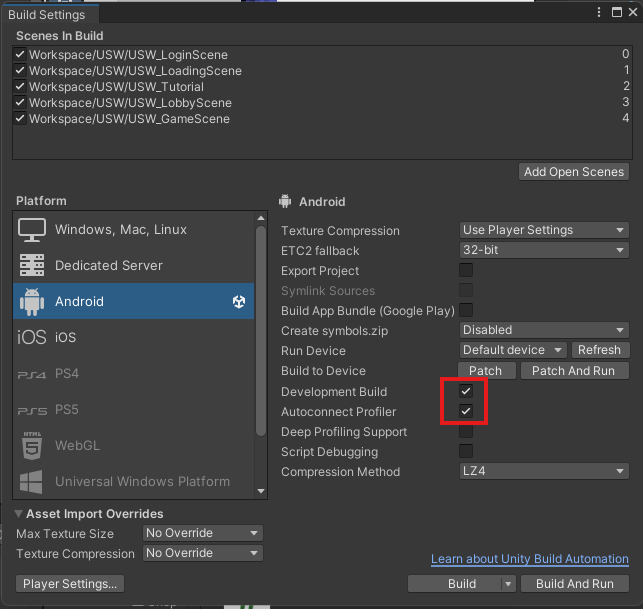
Task: Open Asset Import Overrides Texture Compression dropdown
Action: pyautogui.click(x=203, y=553)
